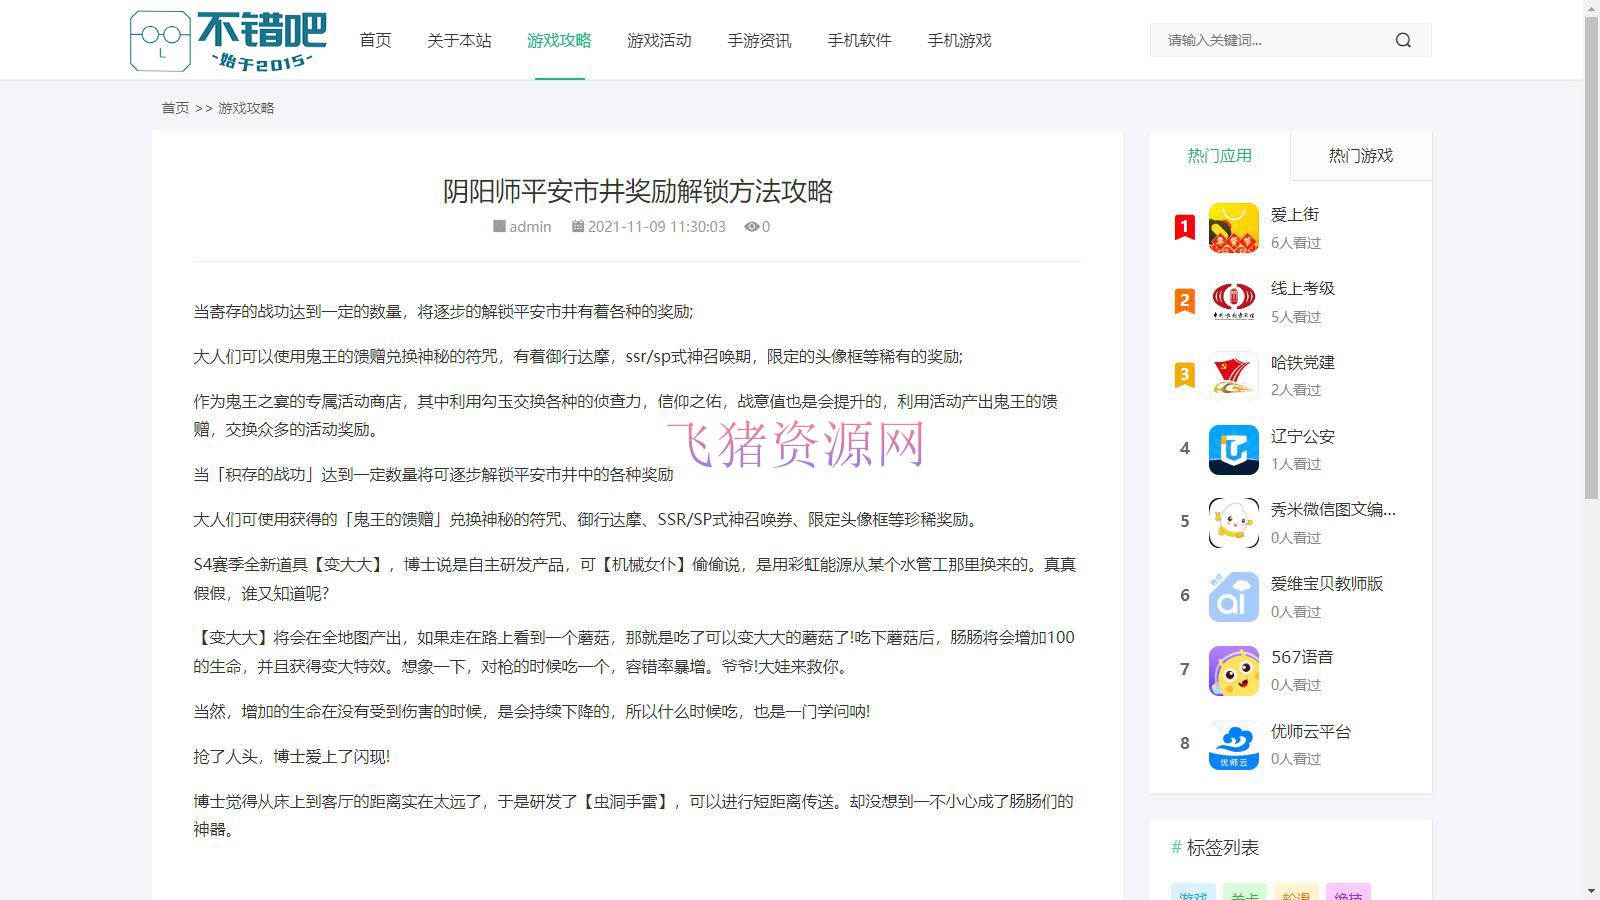Image resolution: width=1600 pixels, height=900 pixels.
Task: Click the admin author link
Action: (529, 227)
